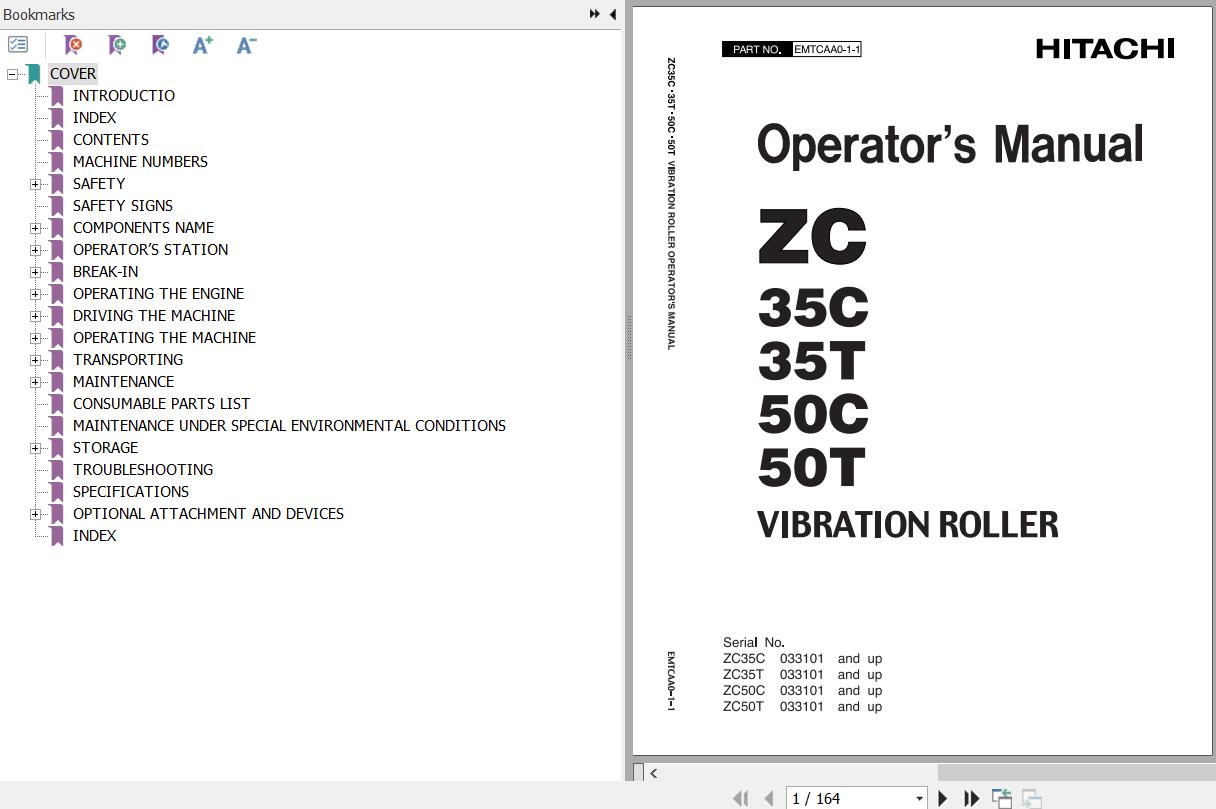The height and width of the screenshot is (809, 1216).
Task: Open the TROUBLESHOOTING bookmark
Action: coord(143,470)
